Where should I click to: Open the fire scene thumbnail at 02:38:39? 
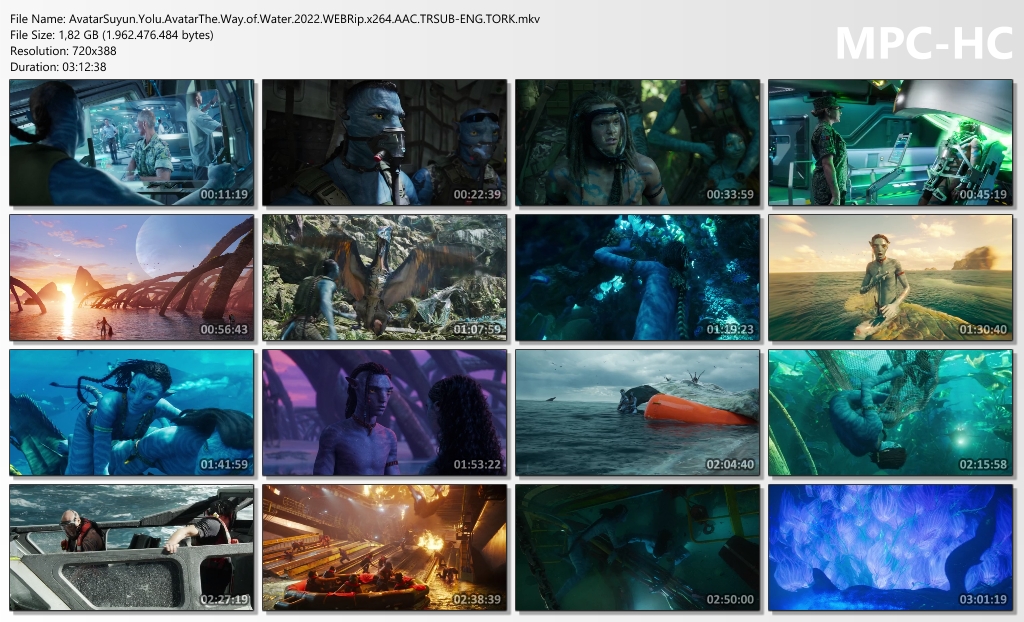(385, 548)
